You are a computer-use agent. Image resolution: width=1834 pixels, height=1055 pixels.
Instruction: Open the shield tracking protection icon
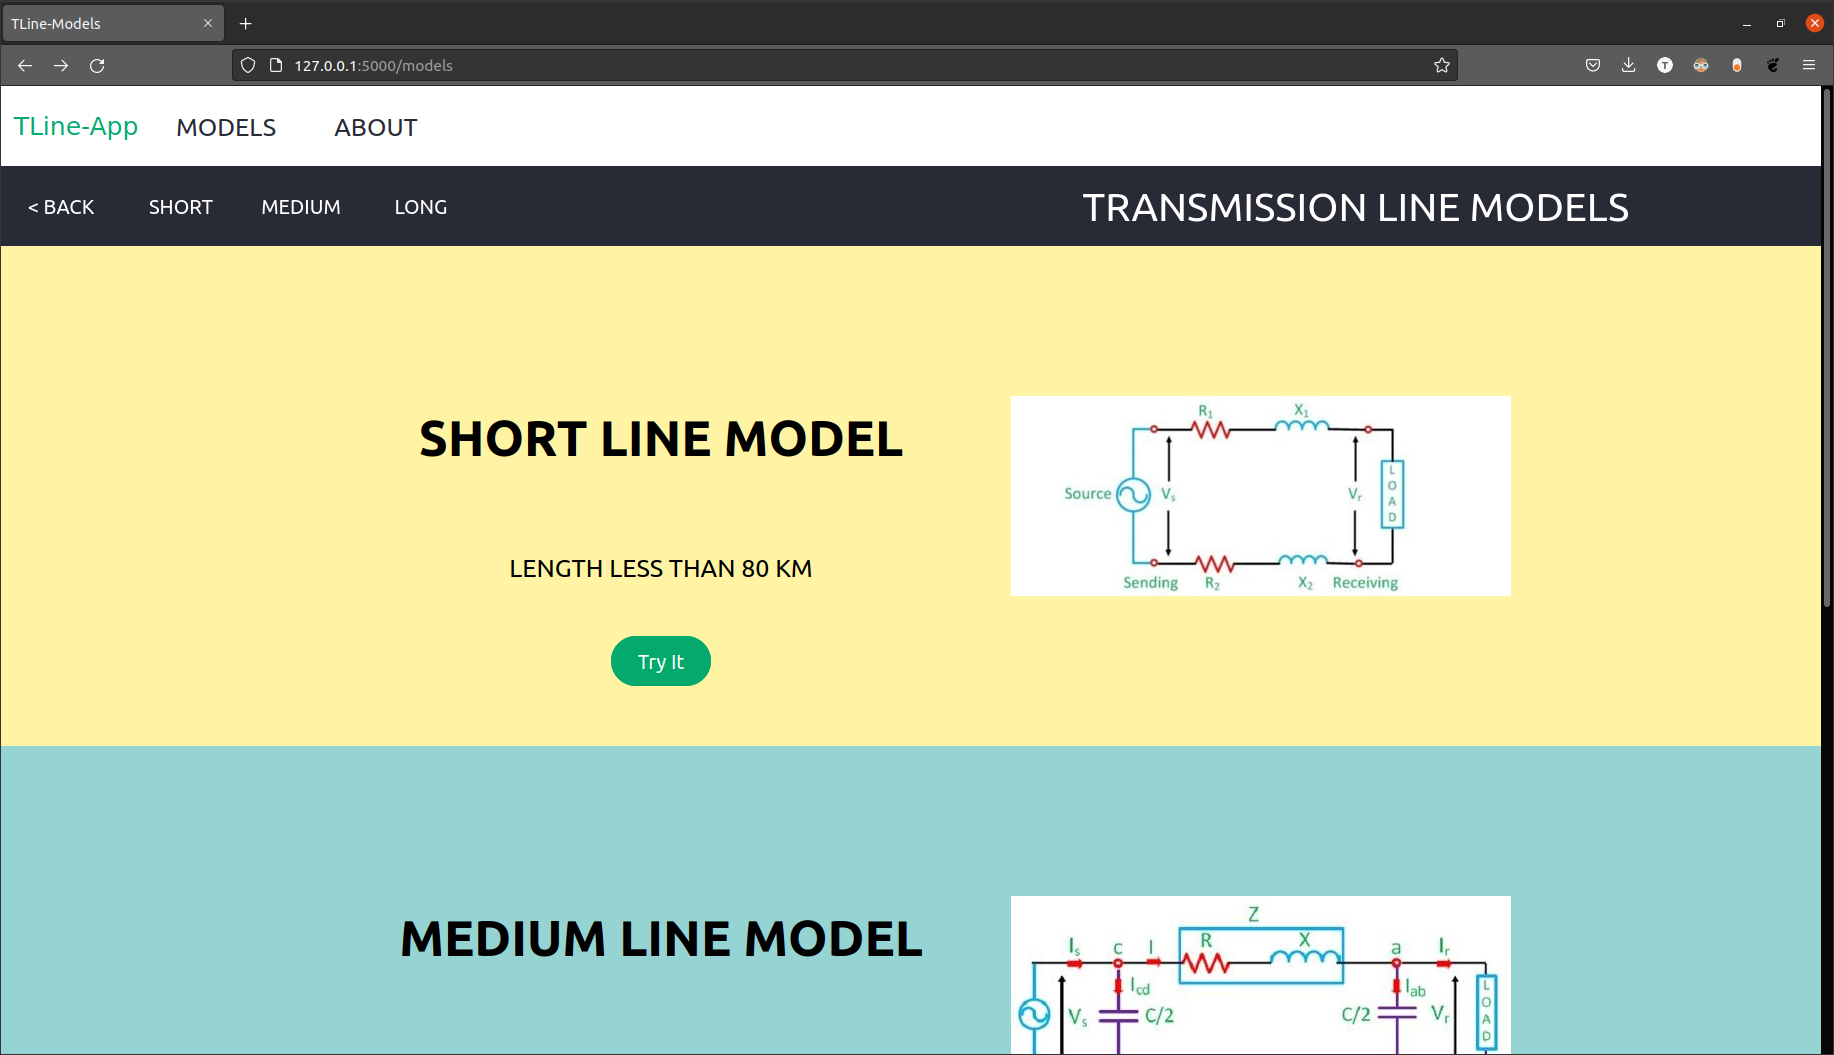coord(248,65)
